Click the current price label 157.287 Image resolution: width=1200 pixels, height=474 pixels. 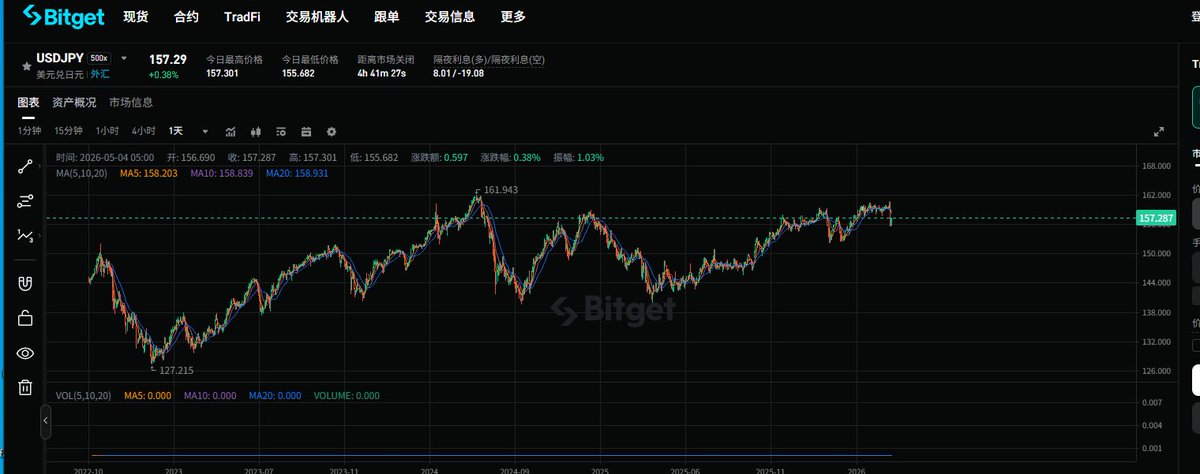point(1156,218)
